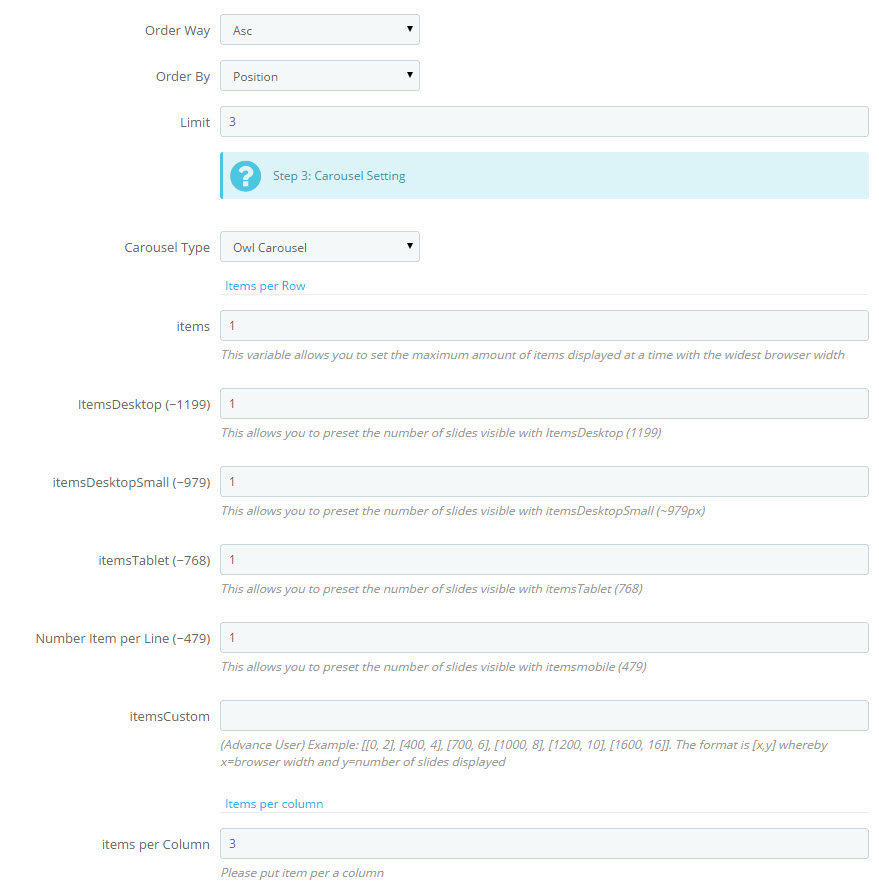Expand the Carousel Type dropdown

(x=320, y=247)
